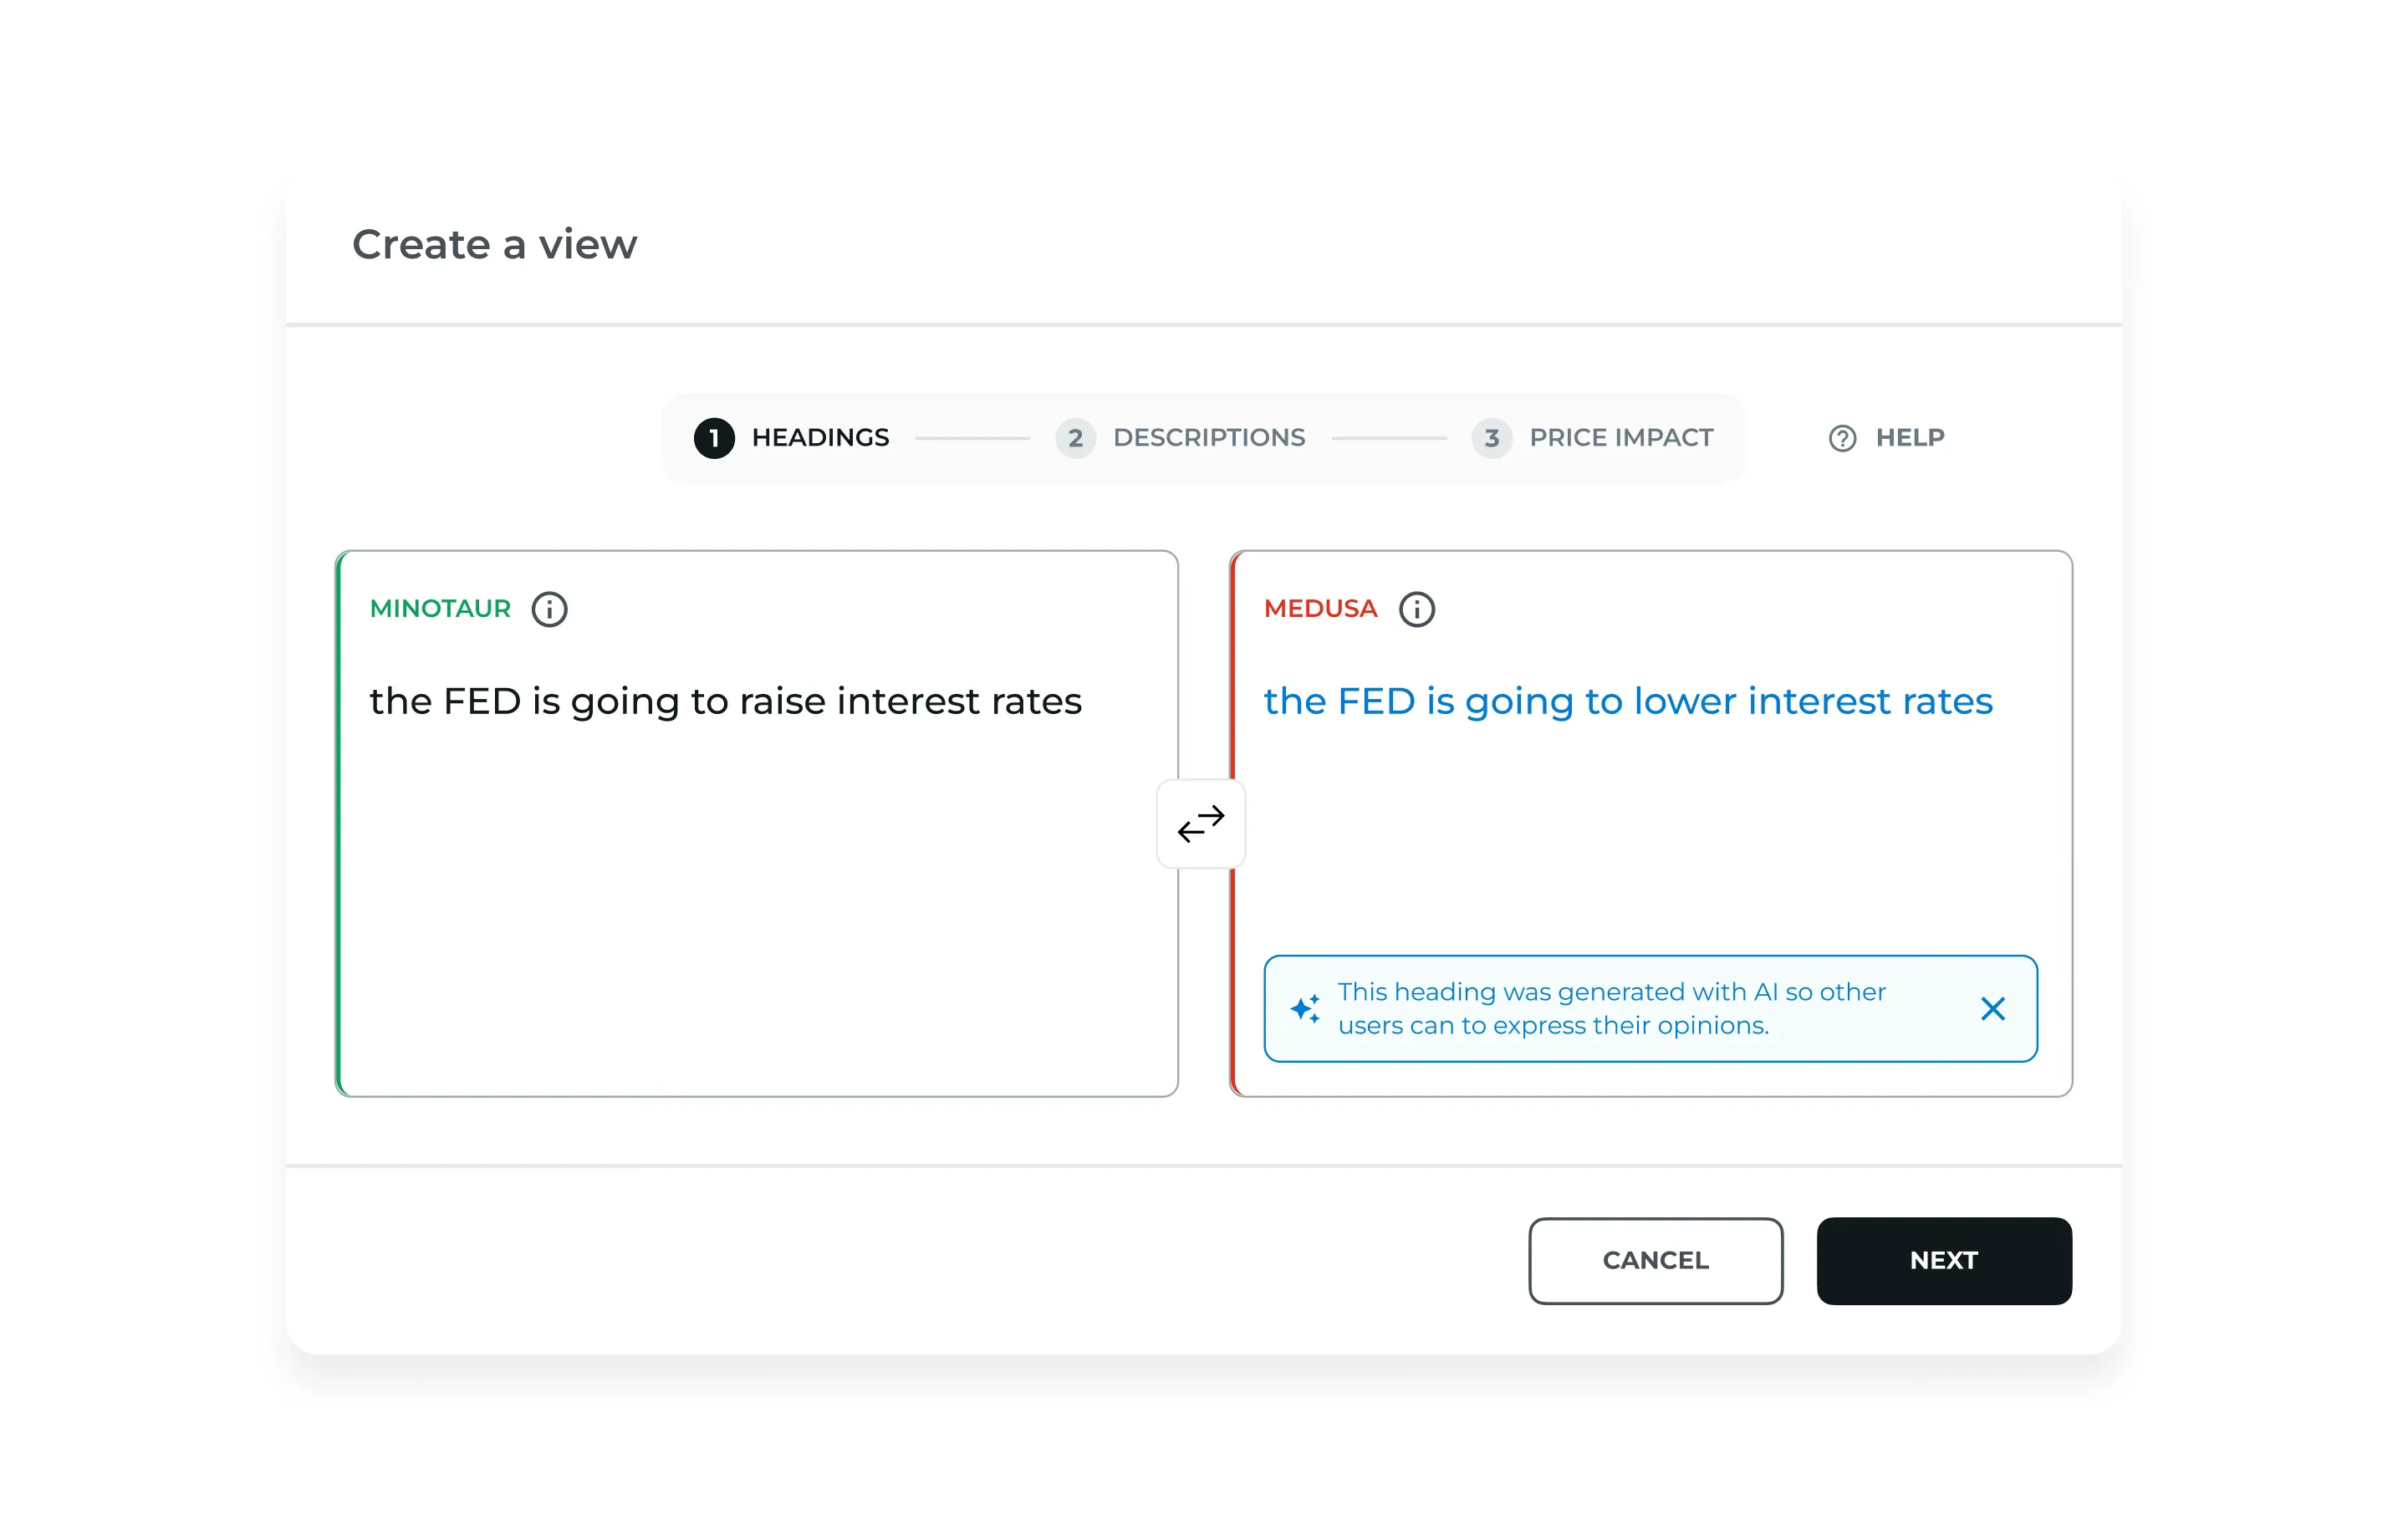Screen dimensions: 2408x1520
Task: Click the Help question mark icon
Action: 1842,438
